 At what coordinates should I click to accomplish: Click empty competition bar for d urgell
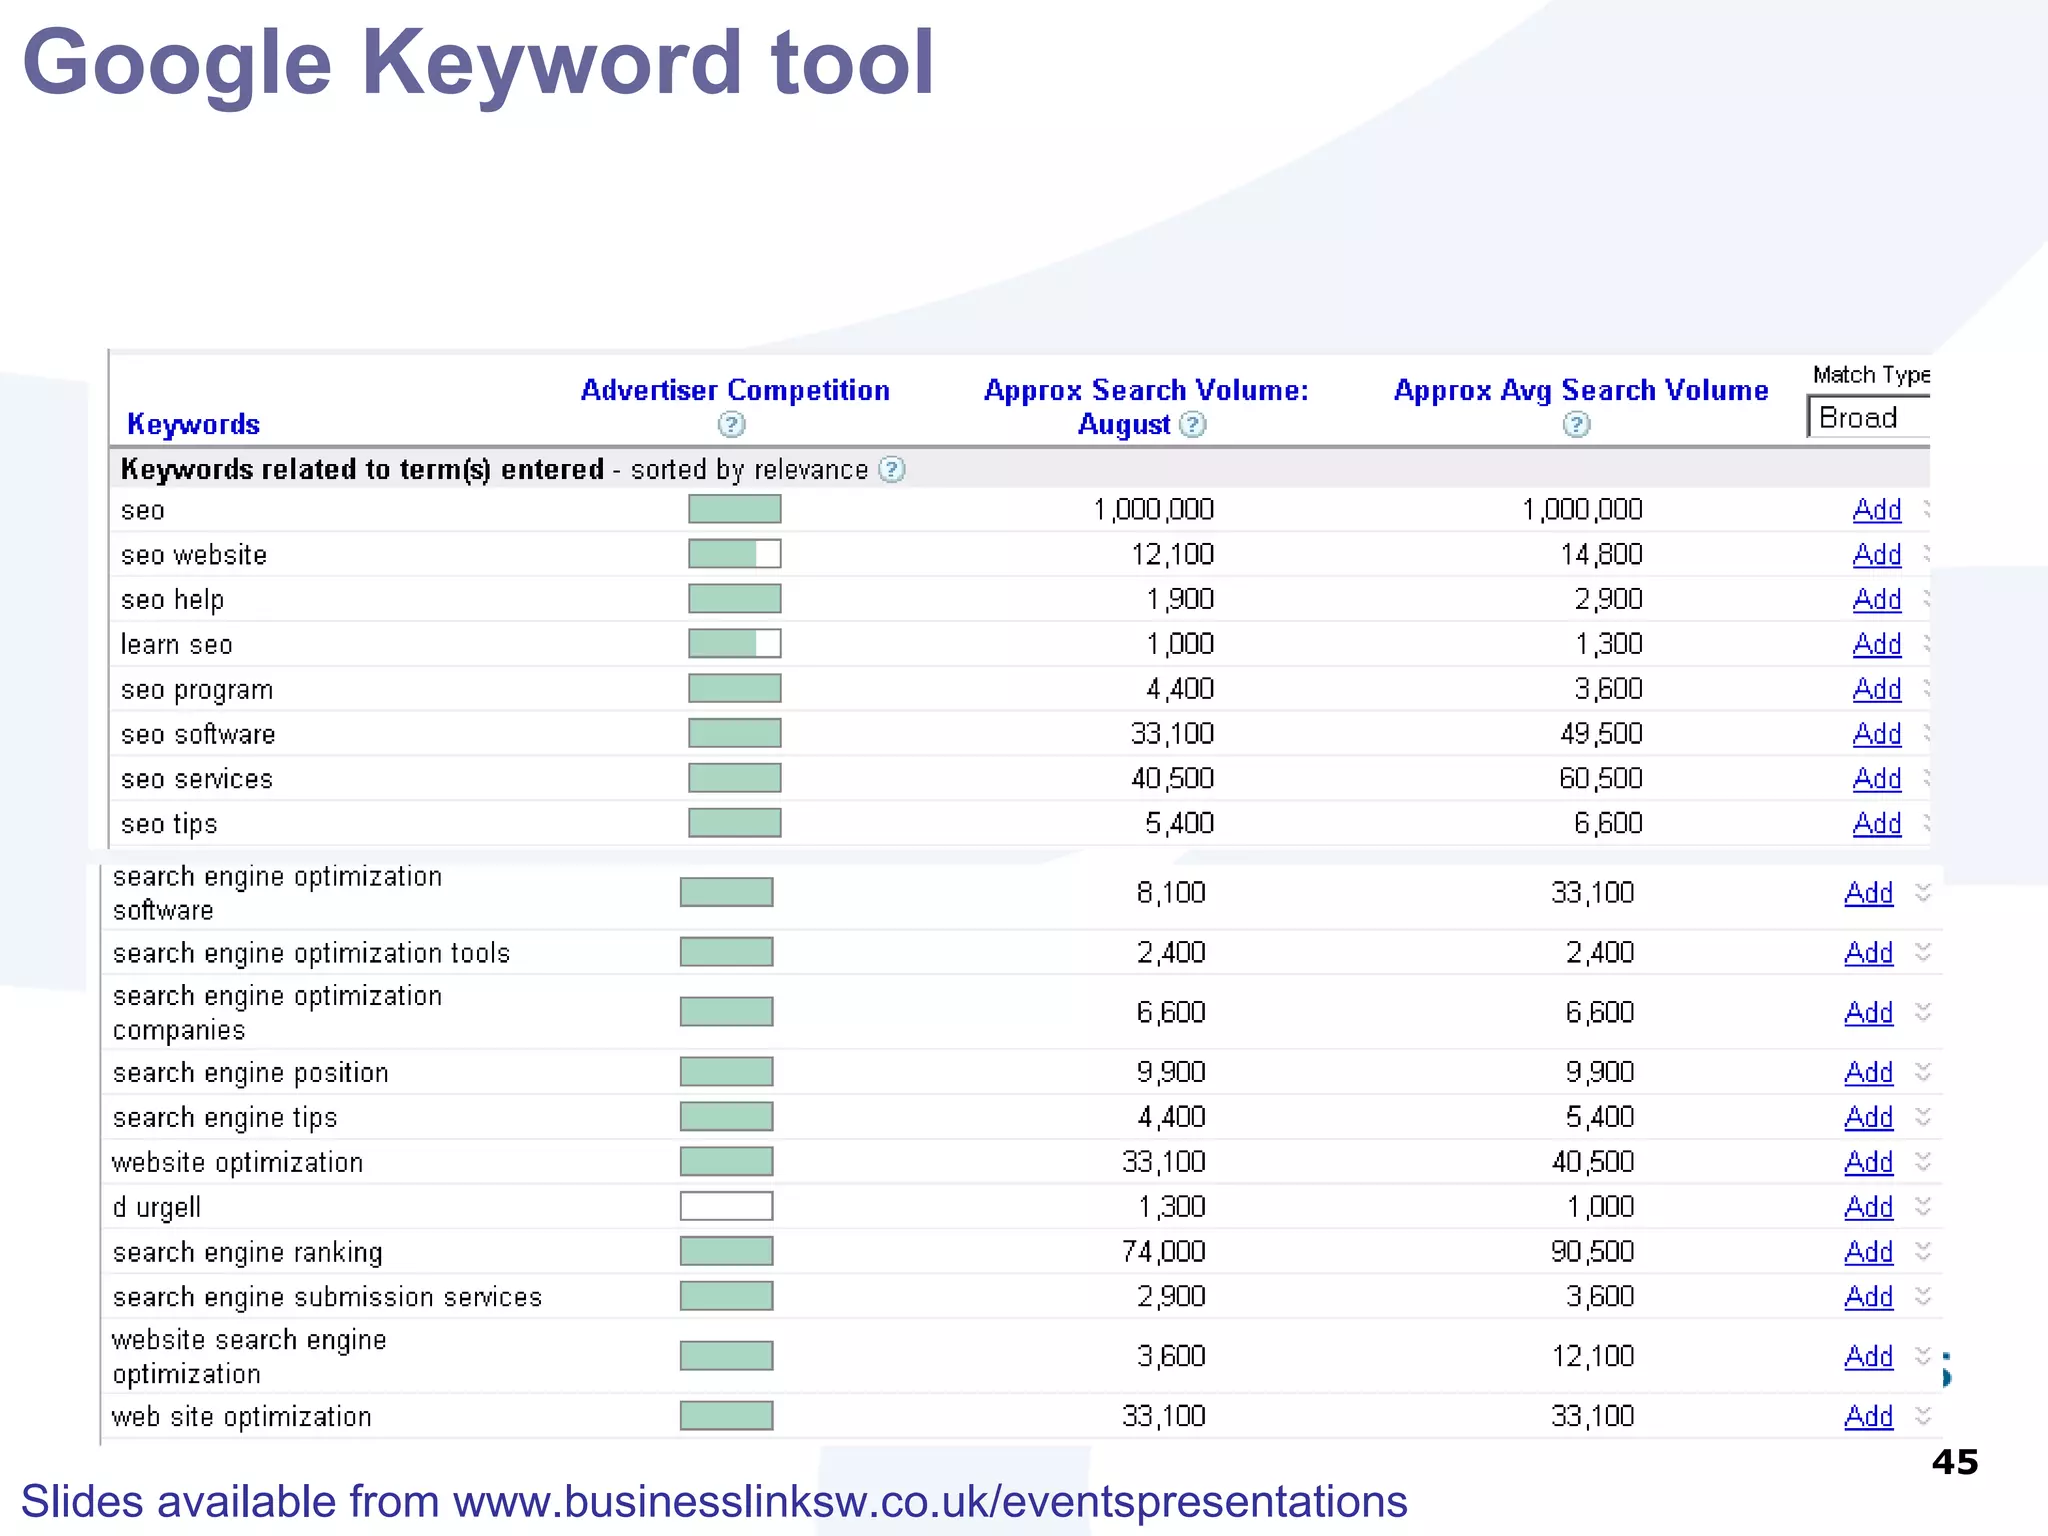point(726,1206)
